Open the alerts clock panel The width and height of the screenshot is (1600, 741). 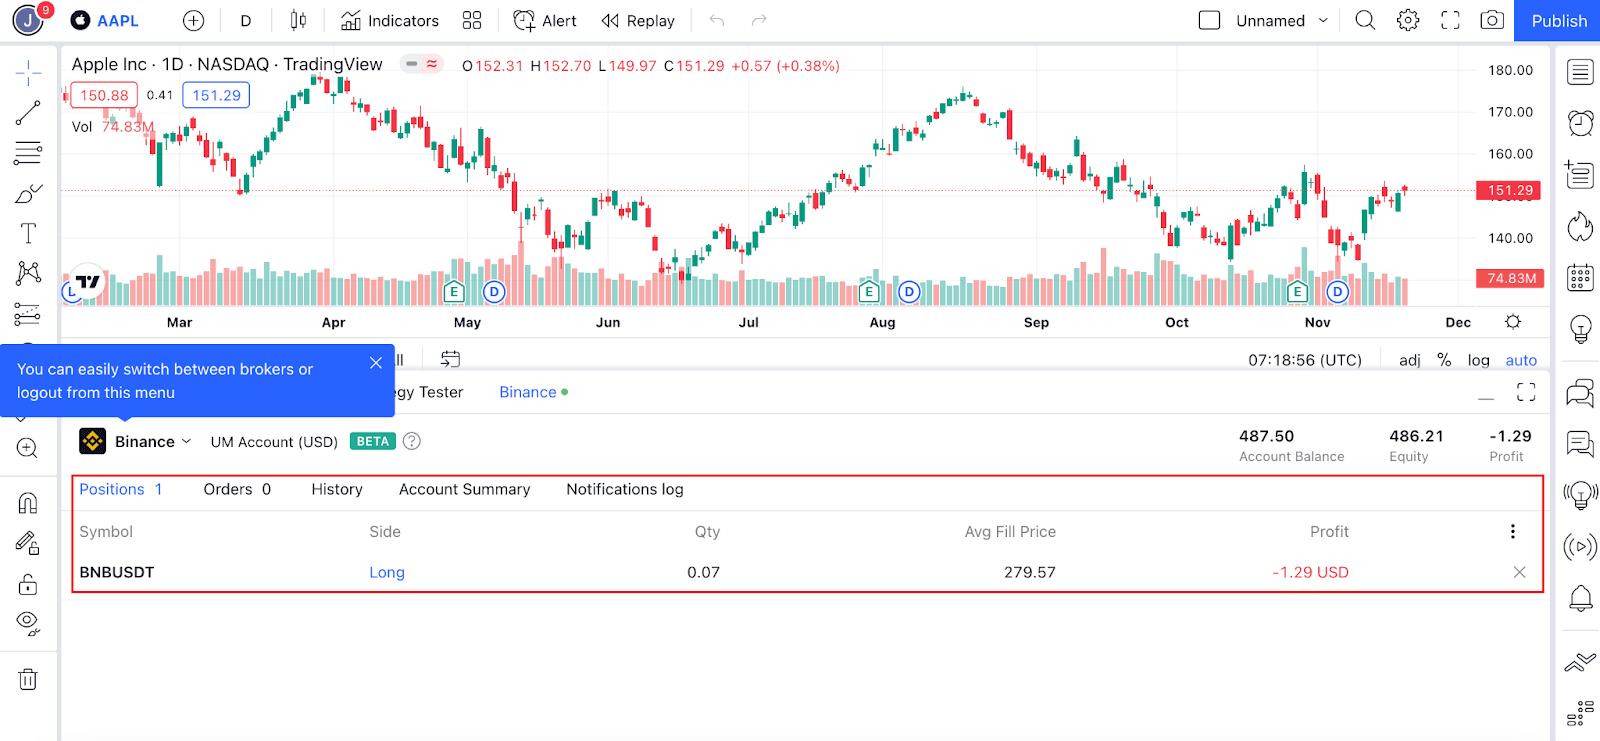[1580, 123]
